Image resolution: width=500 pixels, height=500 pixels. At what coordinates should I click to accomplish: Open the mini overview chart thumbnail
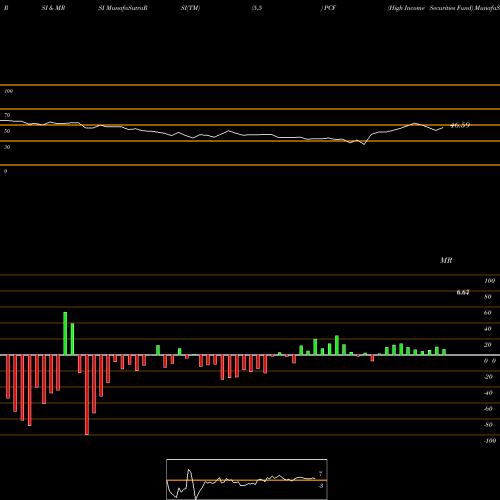coord(247,479)
